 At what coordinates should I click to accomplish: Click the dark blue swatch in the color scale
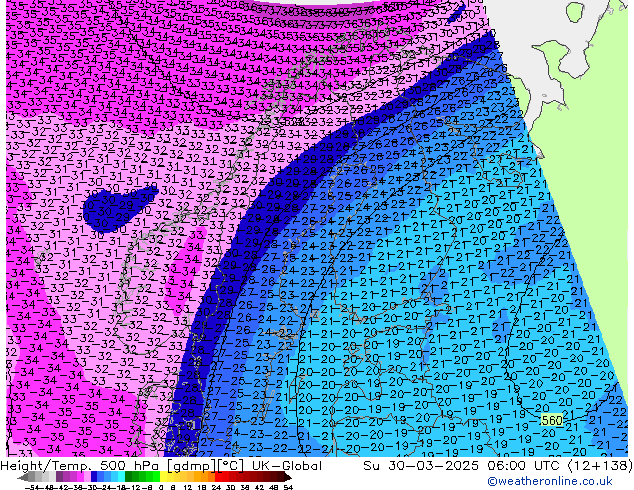coord(94,477)
